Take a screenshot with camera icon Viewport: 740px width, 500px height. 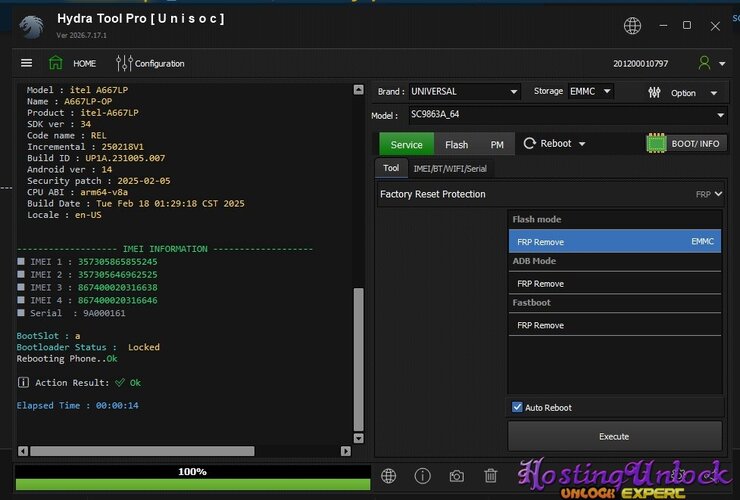click(456, 476)
